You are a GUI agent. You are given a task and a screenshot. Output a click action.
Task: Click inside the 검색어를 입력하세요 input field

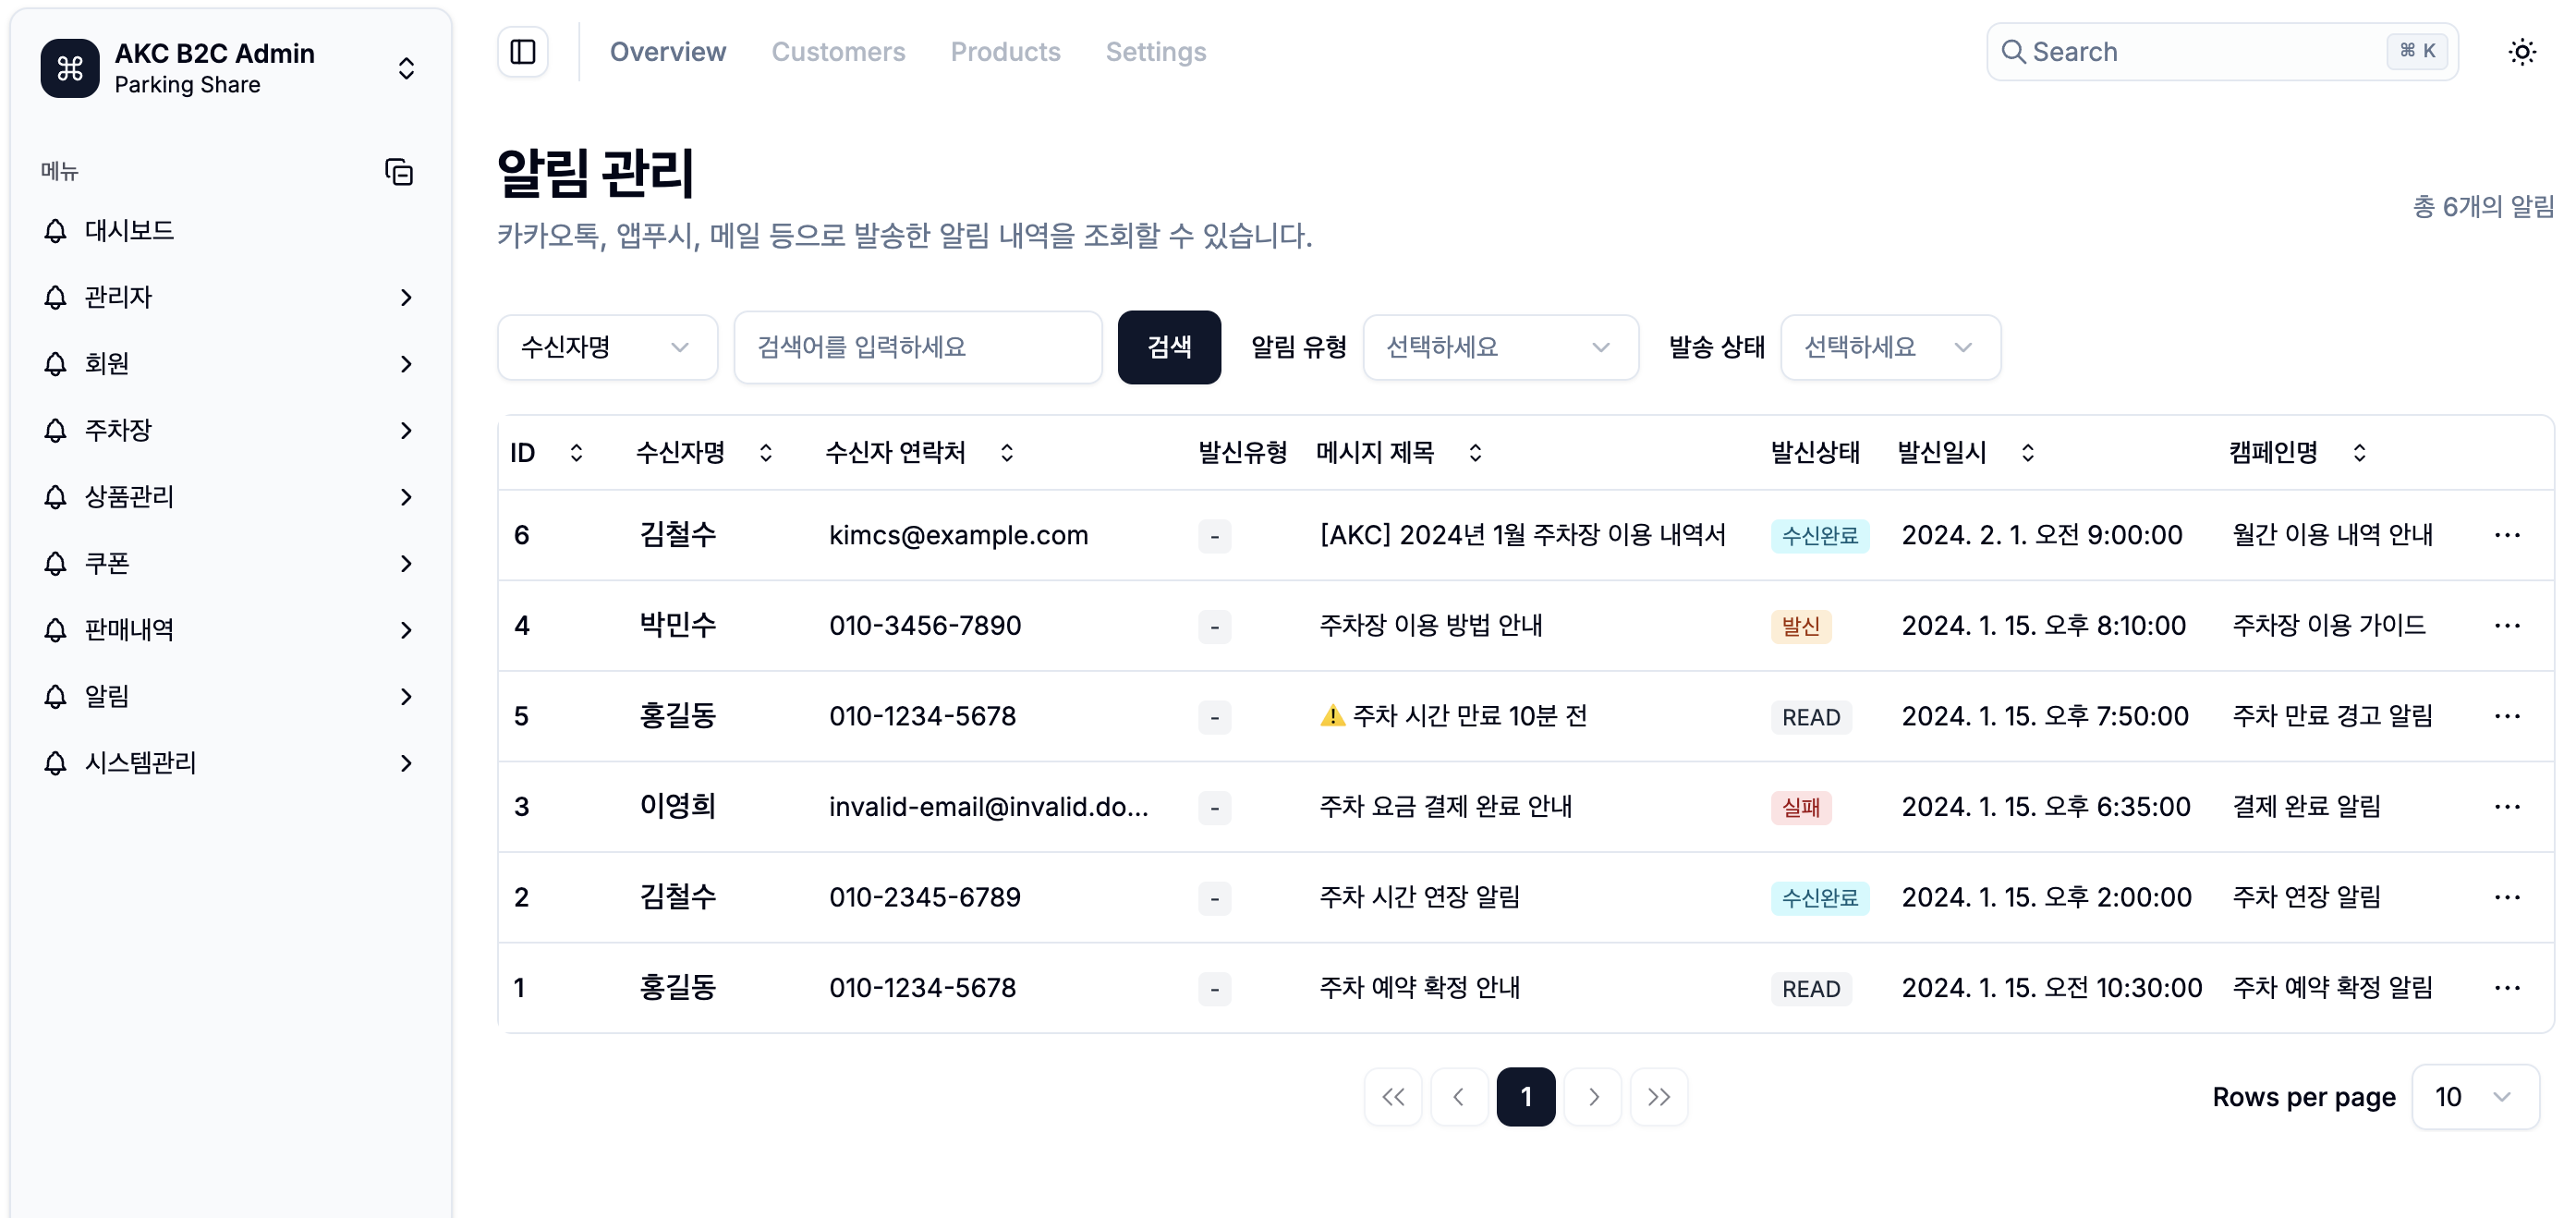917,347
